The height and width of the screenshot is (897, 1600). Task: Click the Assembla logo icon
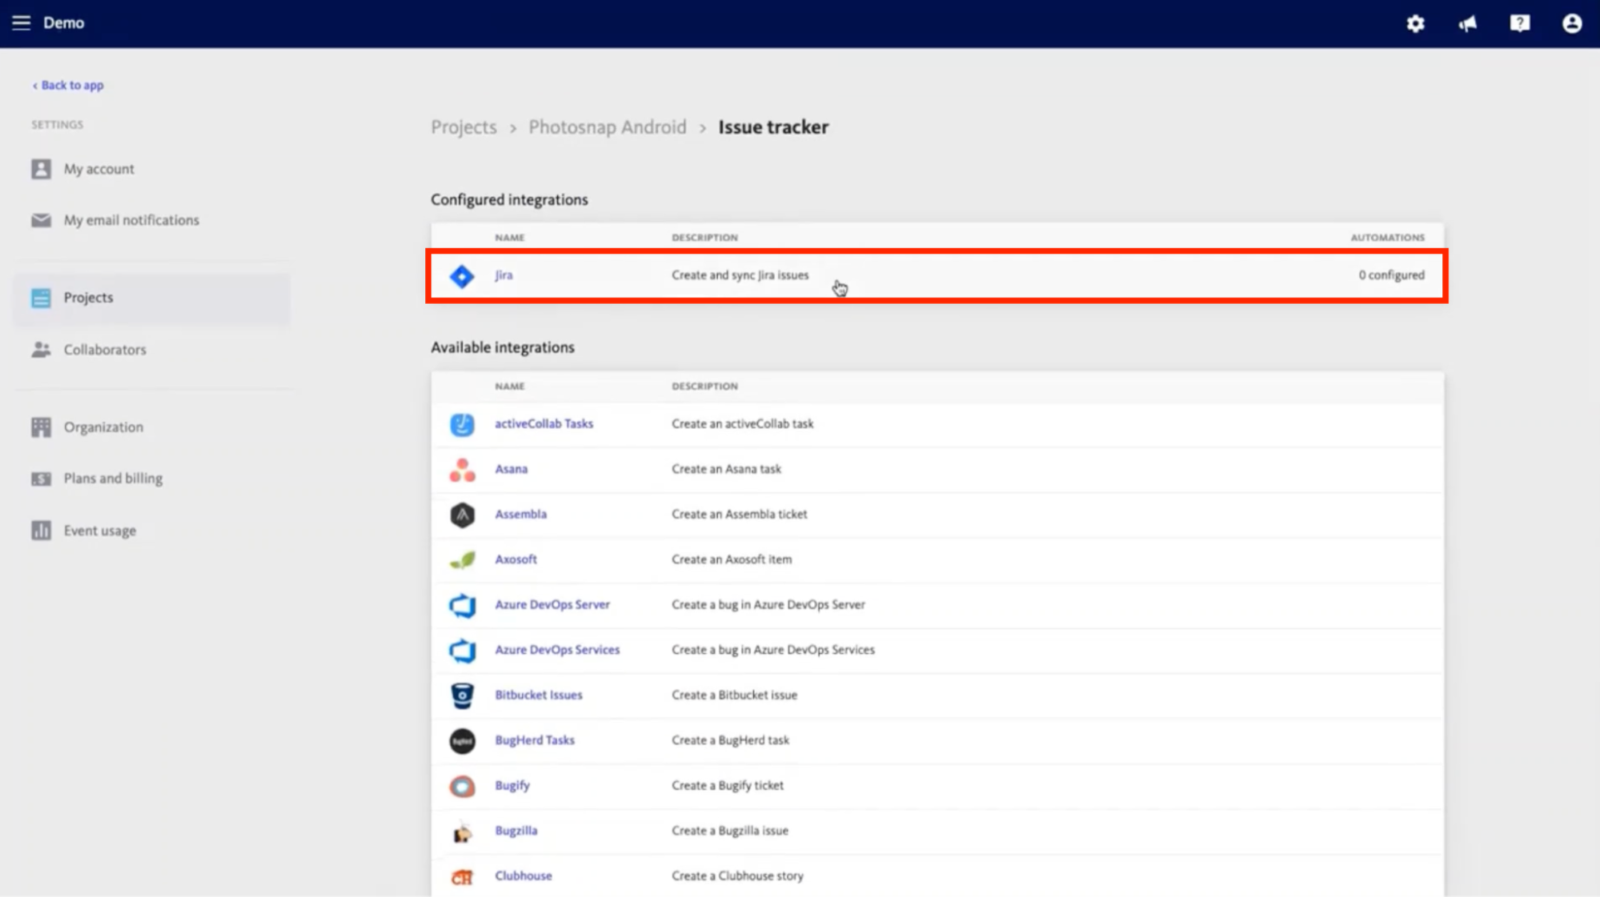[x=462, y=515]
